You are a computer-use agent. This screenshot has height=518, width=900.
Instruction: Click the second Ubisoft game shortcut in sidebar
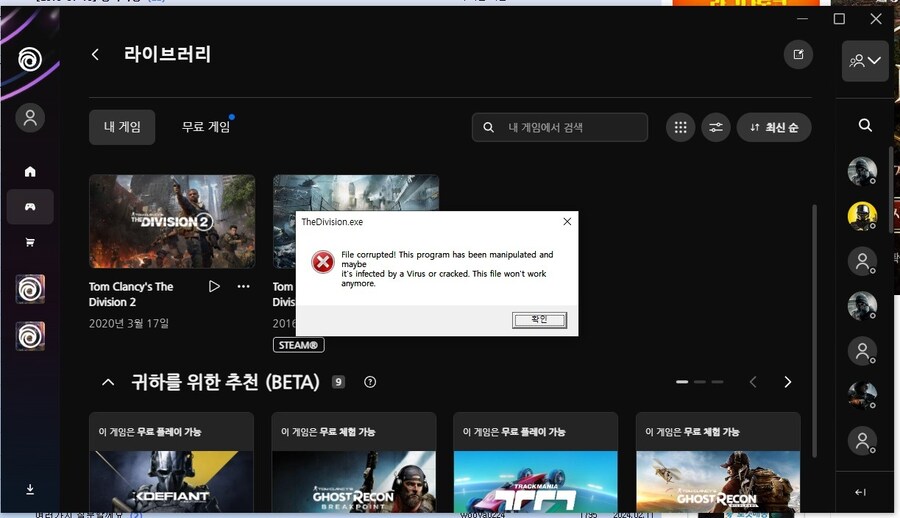click(x=30, y=336)
